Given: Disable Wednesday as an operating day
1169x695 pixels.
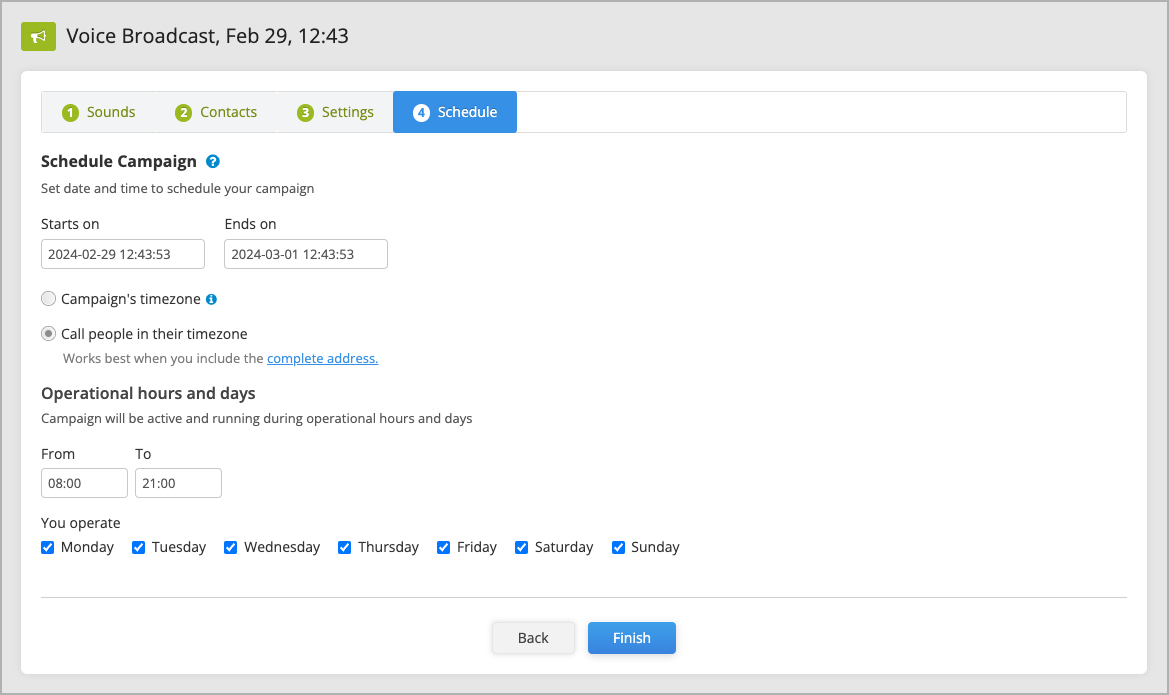Looking at the screenshot, I should click(x=230, y=547).
